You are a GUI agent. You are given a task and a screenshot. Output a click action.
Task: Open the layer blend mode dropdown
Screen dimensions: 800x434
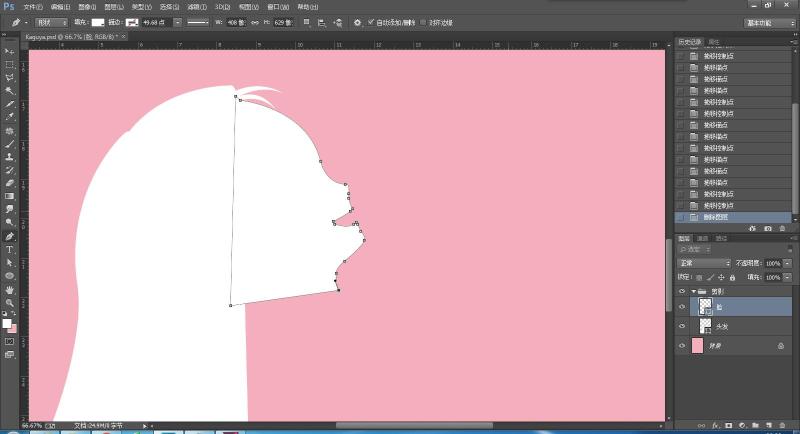click(705, 263)
